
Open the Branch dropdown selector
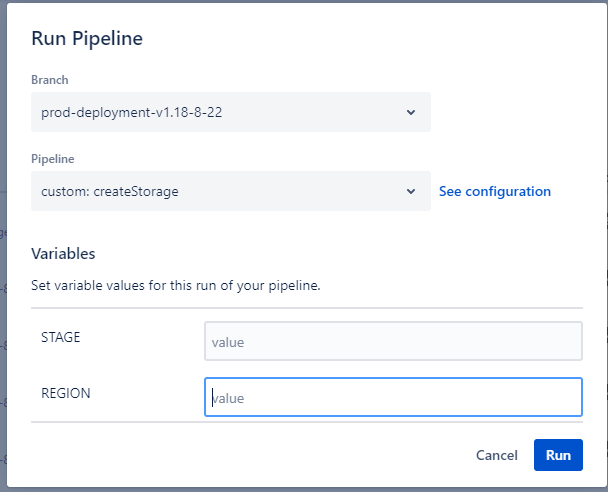230,112
